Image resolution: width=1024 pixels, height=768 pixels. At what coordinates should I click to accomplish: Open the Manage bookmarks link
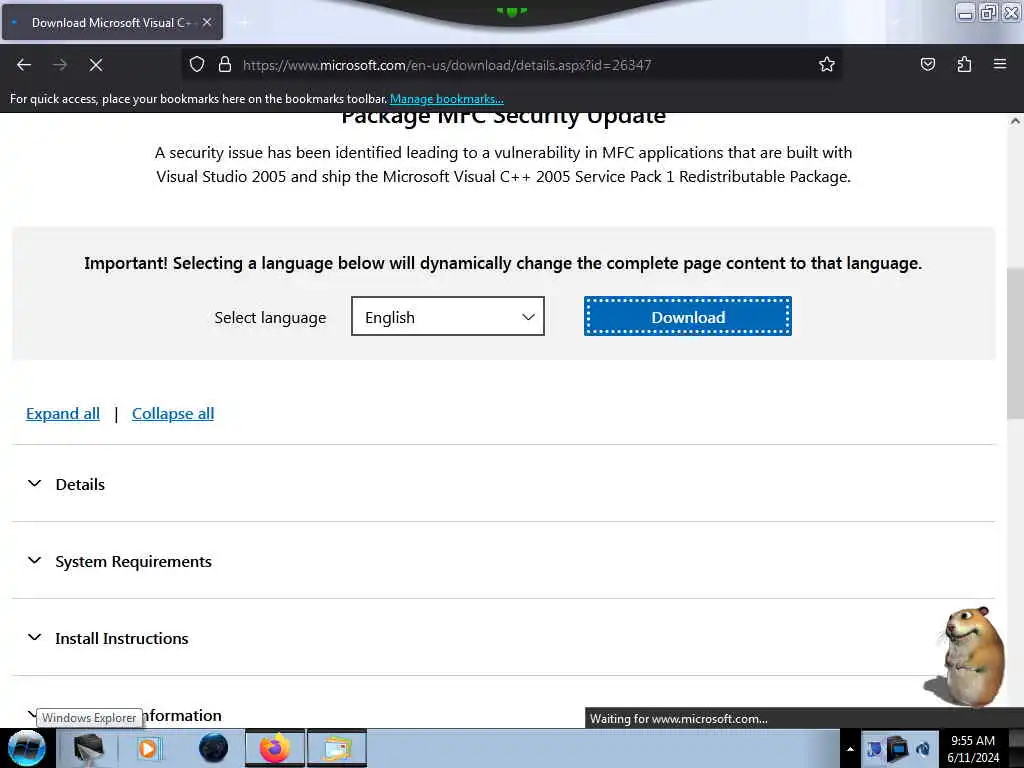click(447, 99)
